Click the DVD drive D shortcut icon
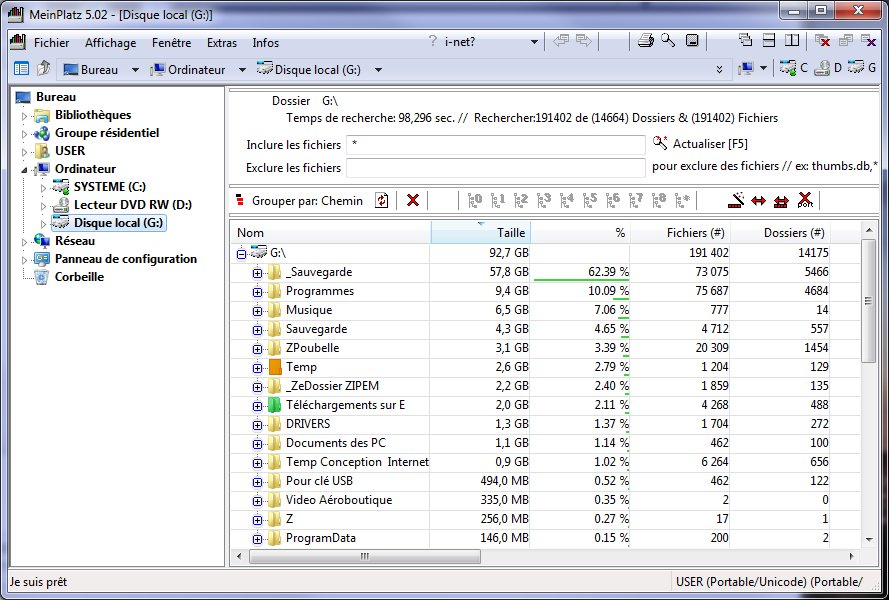This screenshot has height=600, width=889. [x=822, y=69]
